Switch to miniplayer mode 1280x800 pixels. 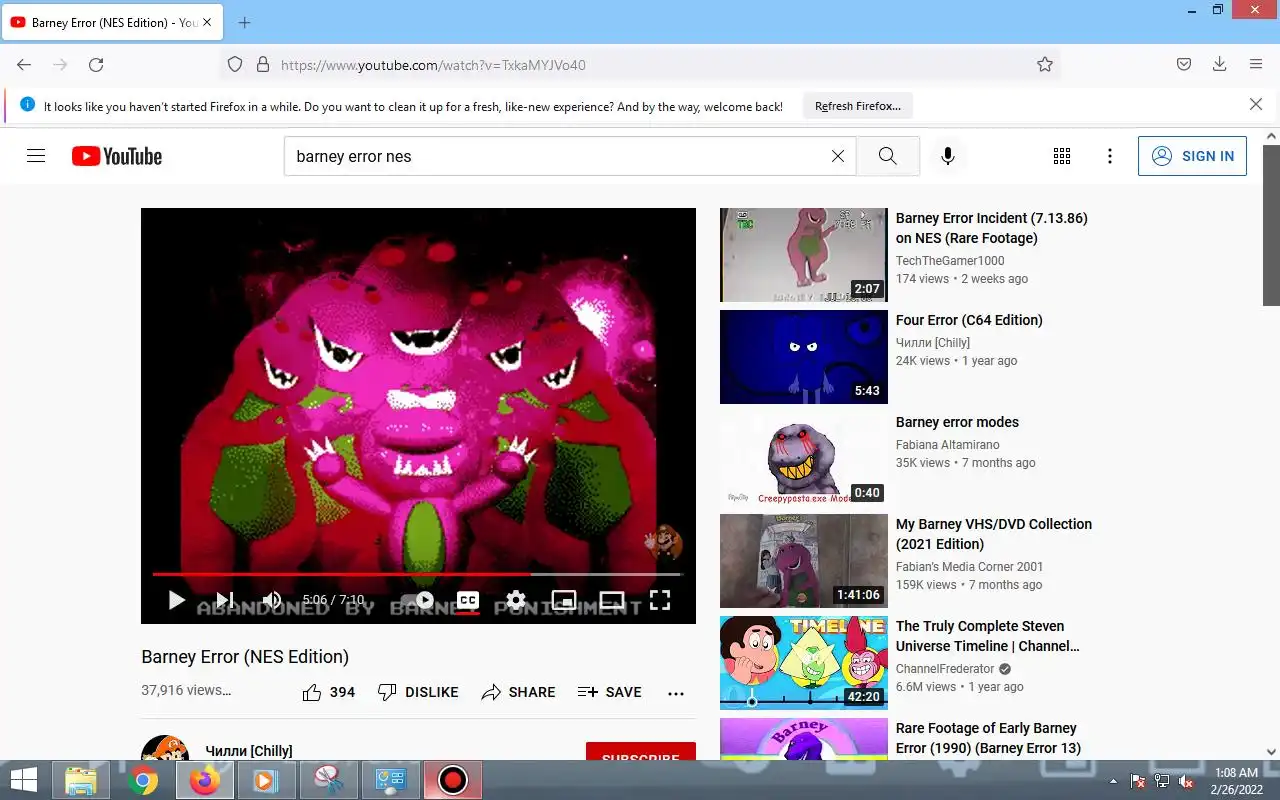click(564, 600)
